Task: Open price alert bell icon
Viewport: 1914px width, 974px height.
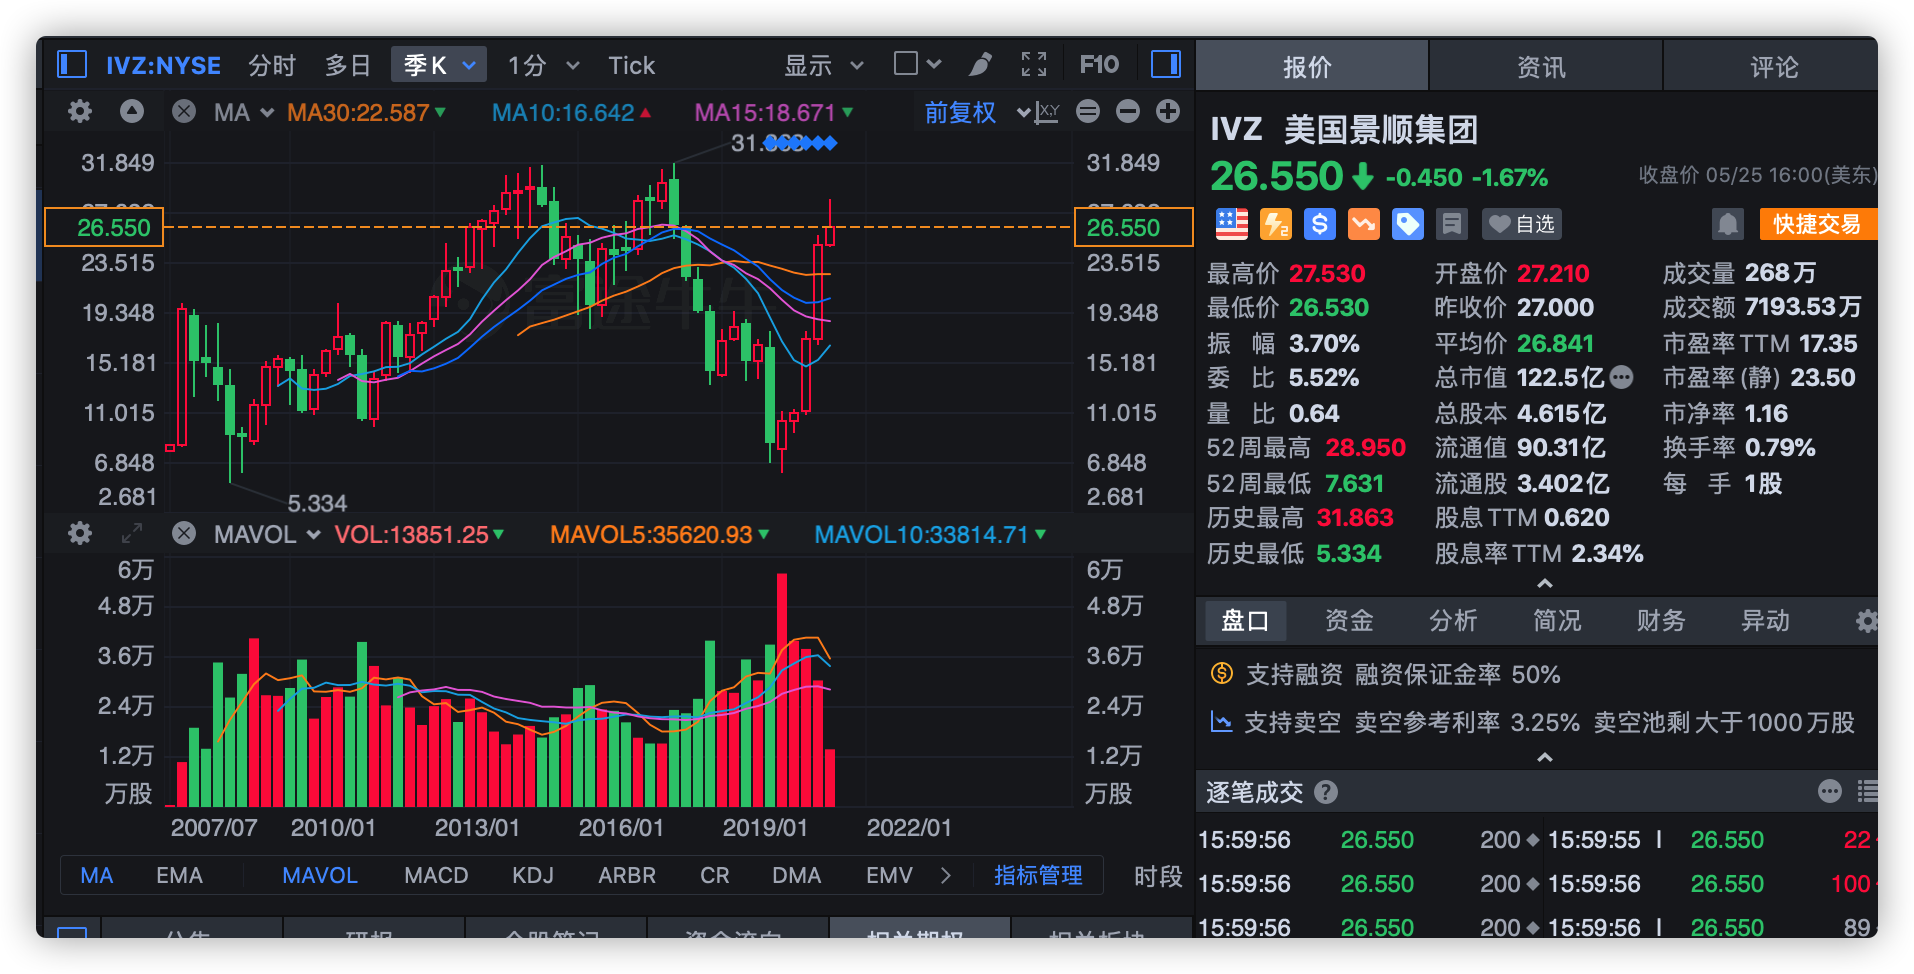Action: click(1728, 224)
